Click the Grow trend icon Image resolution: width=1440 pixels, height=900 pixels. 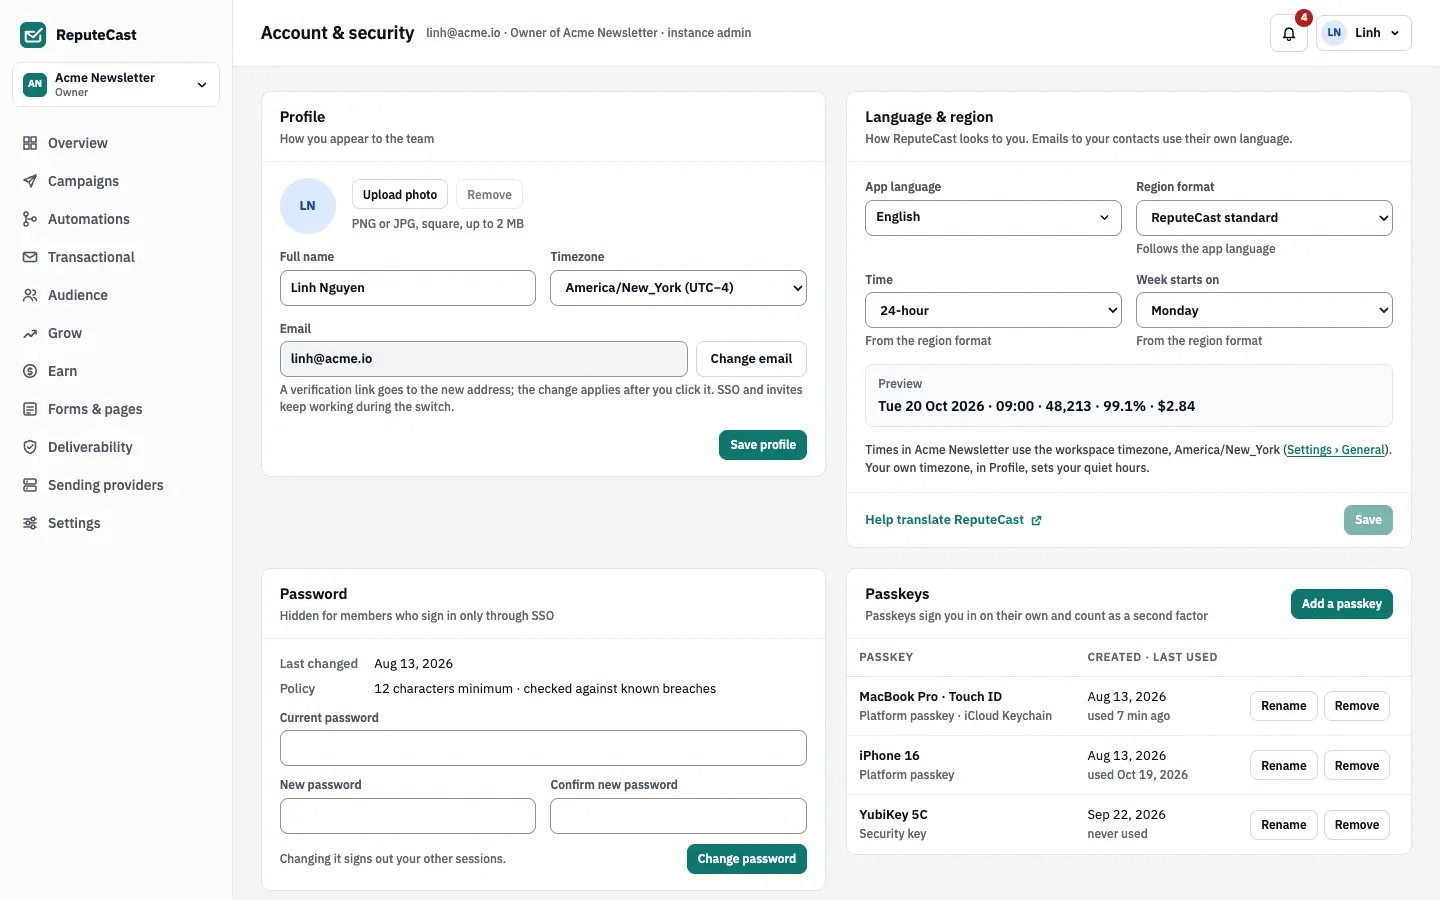point(30,333)
